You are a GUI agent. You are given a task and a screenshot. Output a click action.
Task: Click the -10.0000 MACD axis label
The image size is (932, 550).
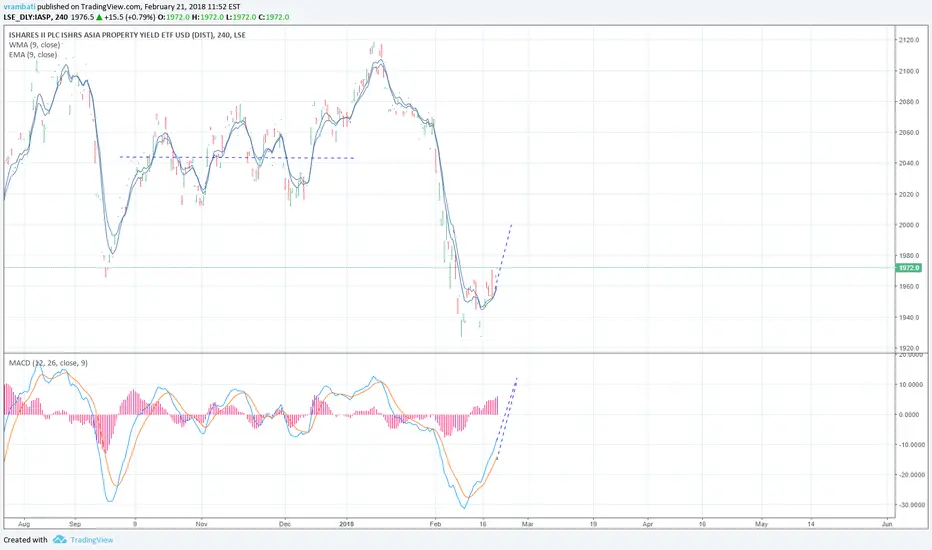[x=911, y=445]
